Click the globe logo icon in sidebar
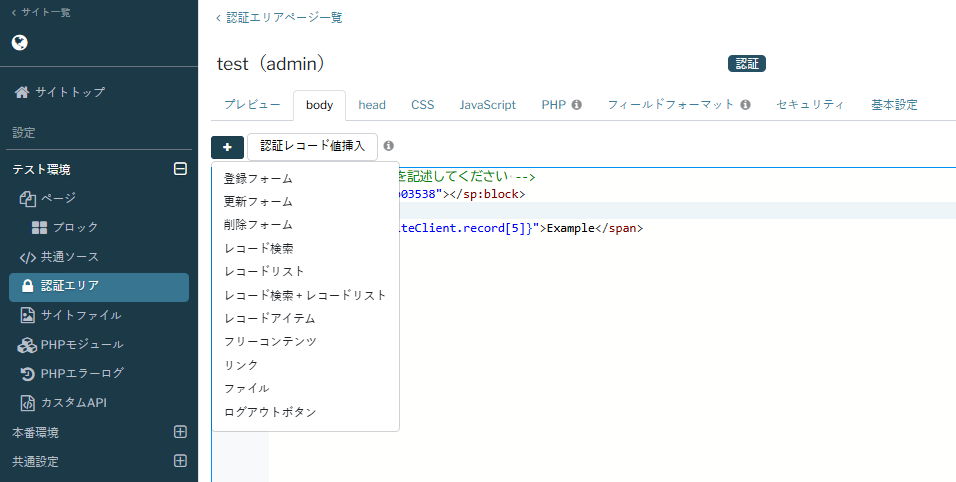Viewport: 956px width, 482px height. (20, 43)
